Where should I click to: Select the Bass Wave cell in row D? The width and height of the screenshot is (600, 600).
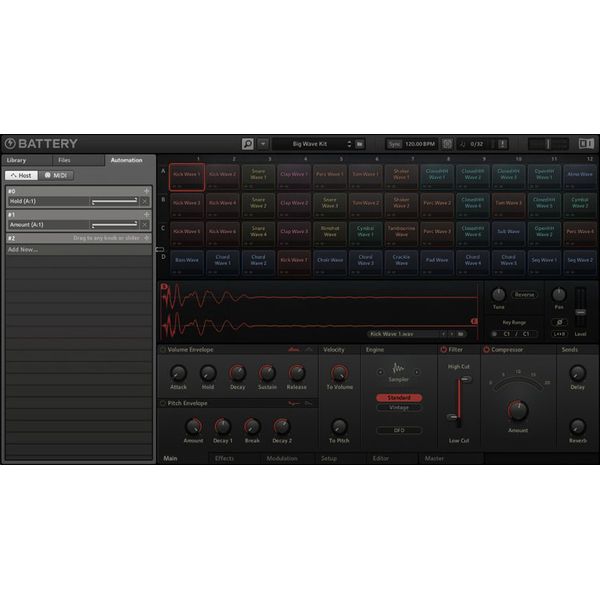[187, 262]
